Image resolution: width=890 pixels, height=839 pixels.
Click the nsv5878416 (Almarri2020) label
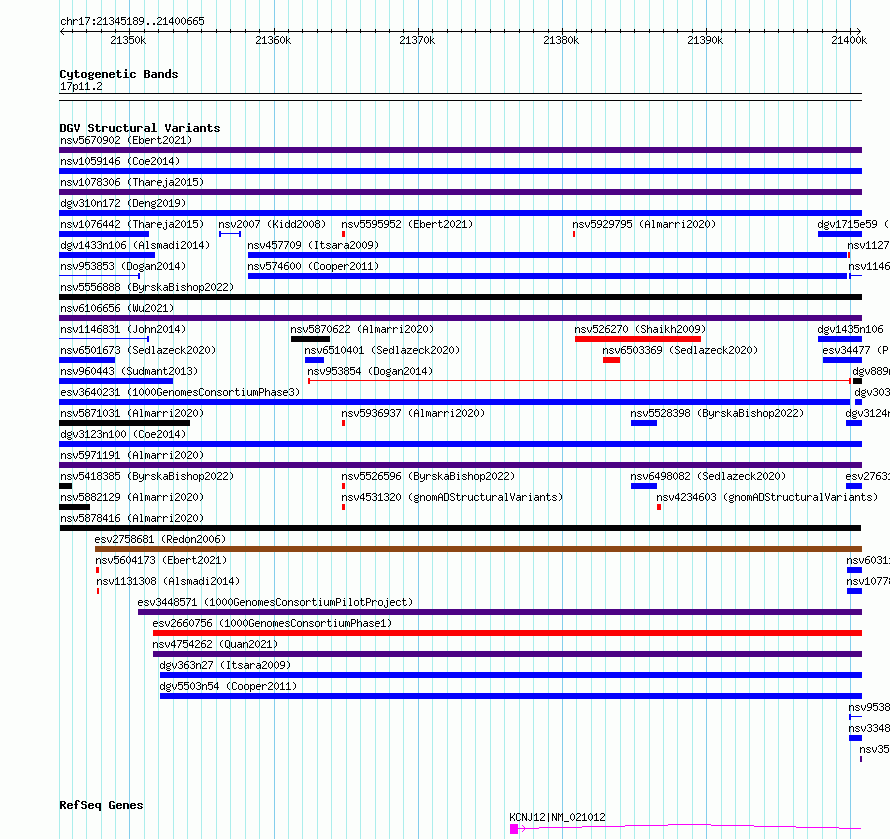[x=132, y=518]
